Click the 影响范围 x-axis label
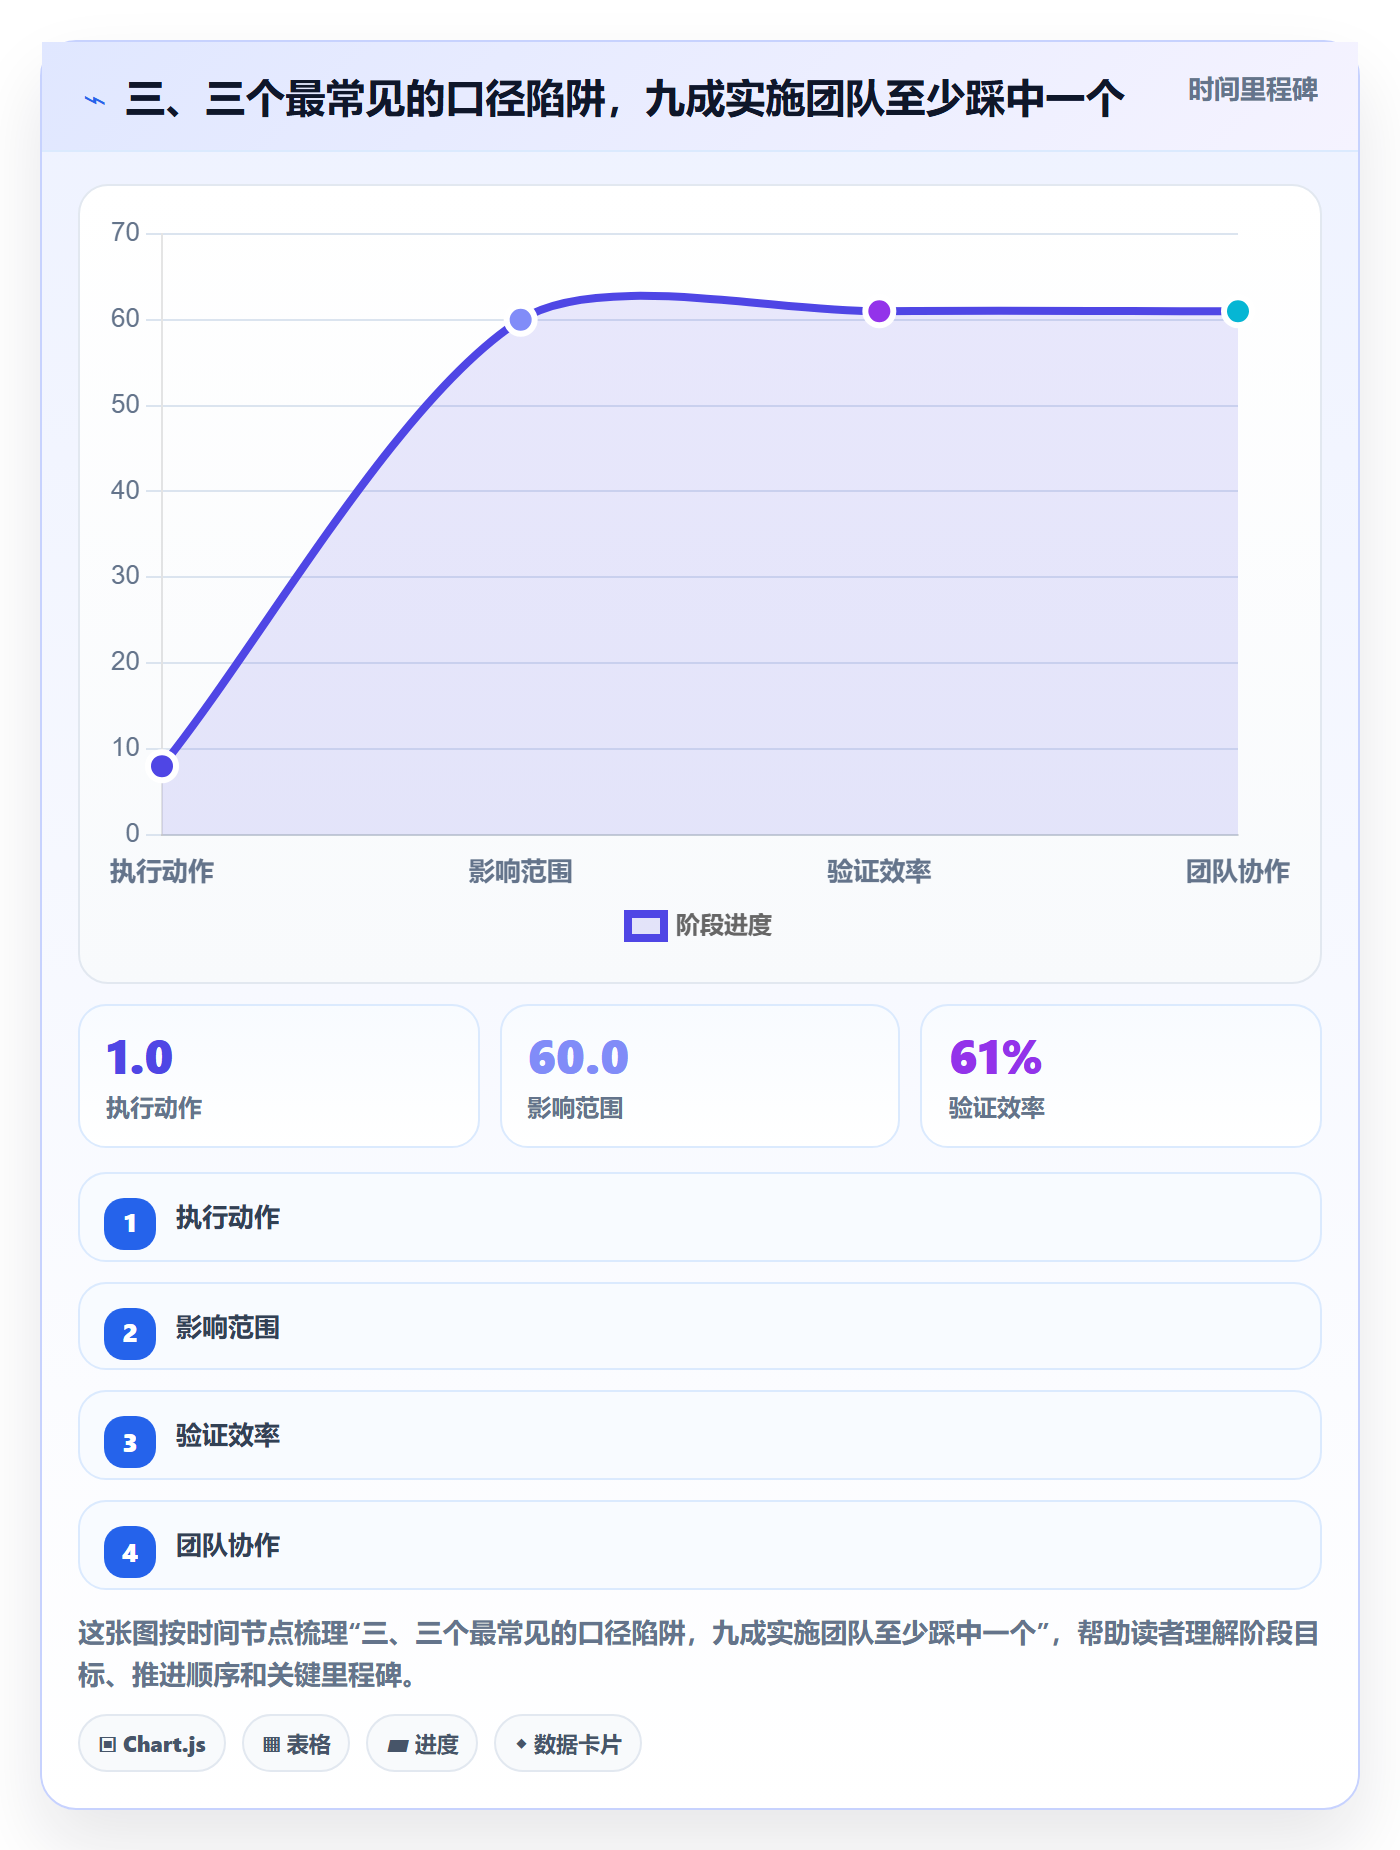The height and width of the screenshot is (1850, 1400). [x=521, y=871]
